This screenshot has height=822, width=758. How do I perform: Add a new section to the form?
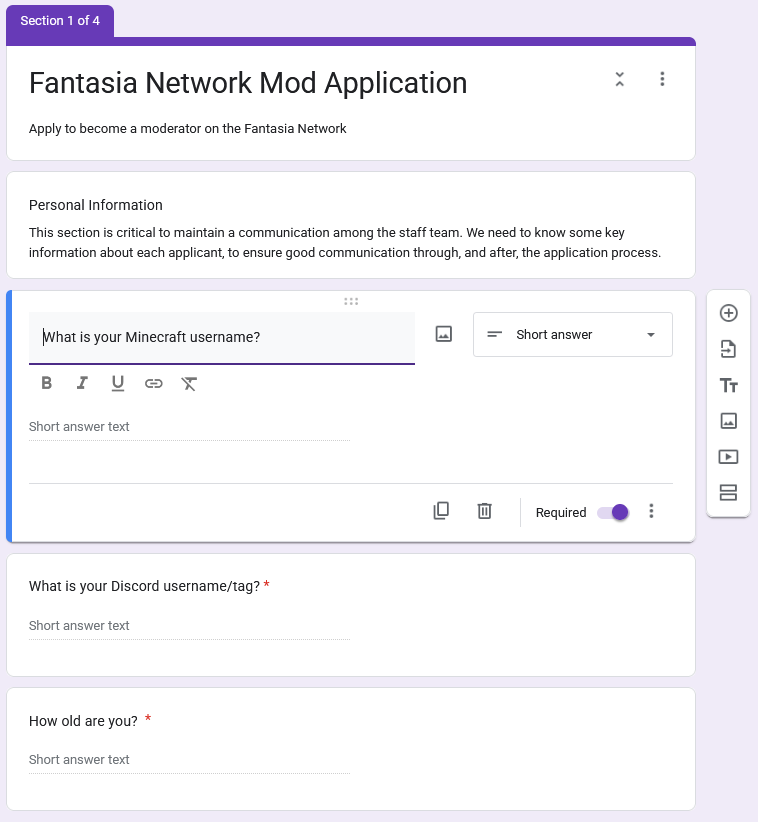[728, 492]
